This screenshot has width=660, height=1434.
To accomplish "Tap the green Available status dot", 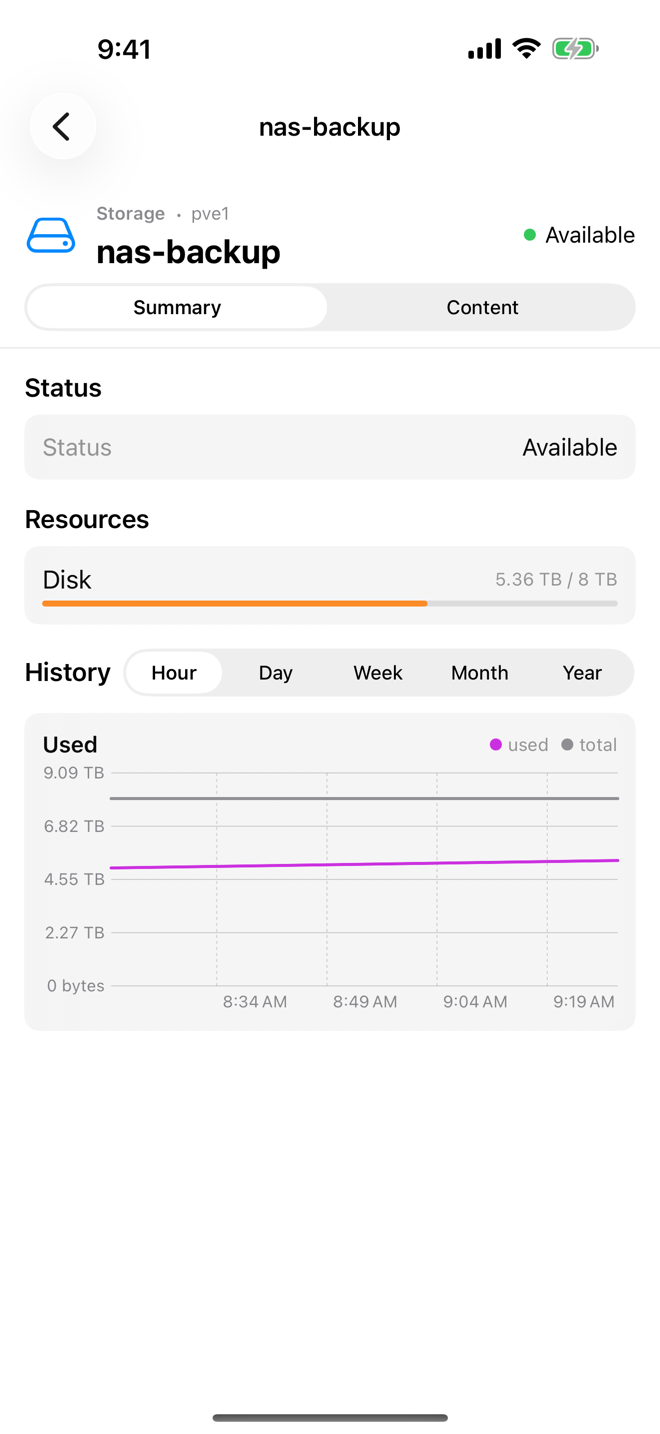I will point(530,235).
